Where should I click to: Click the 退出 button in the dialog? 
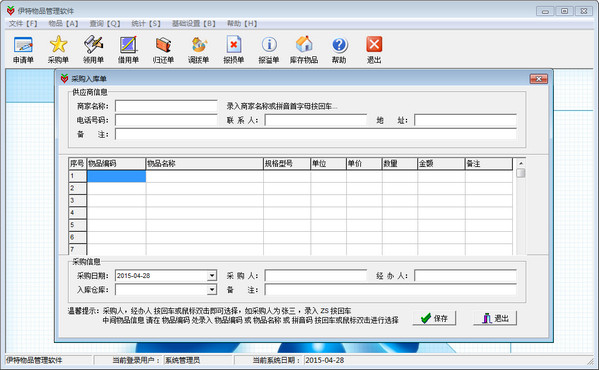pyautogui.click(x=495, y=318)
